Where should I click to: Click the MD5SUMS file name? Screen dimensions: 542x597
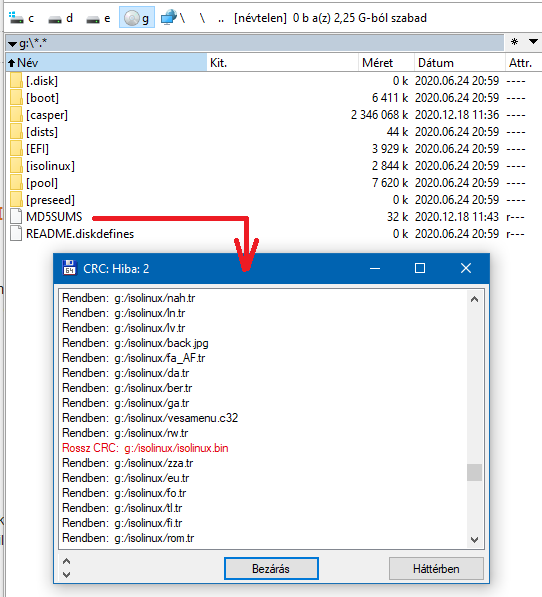[x=54, y=217]
